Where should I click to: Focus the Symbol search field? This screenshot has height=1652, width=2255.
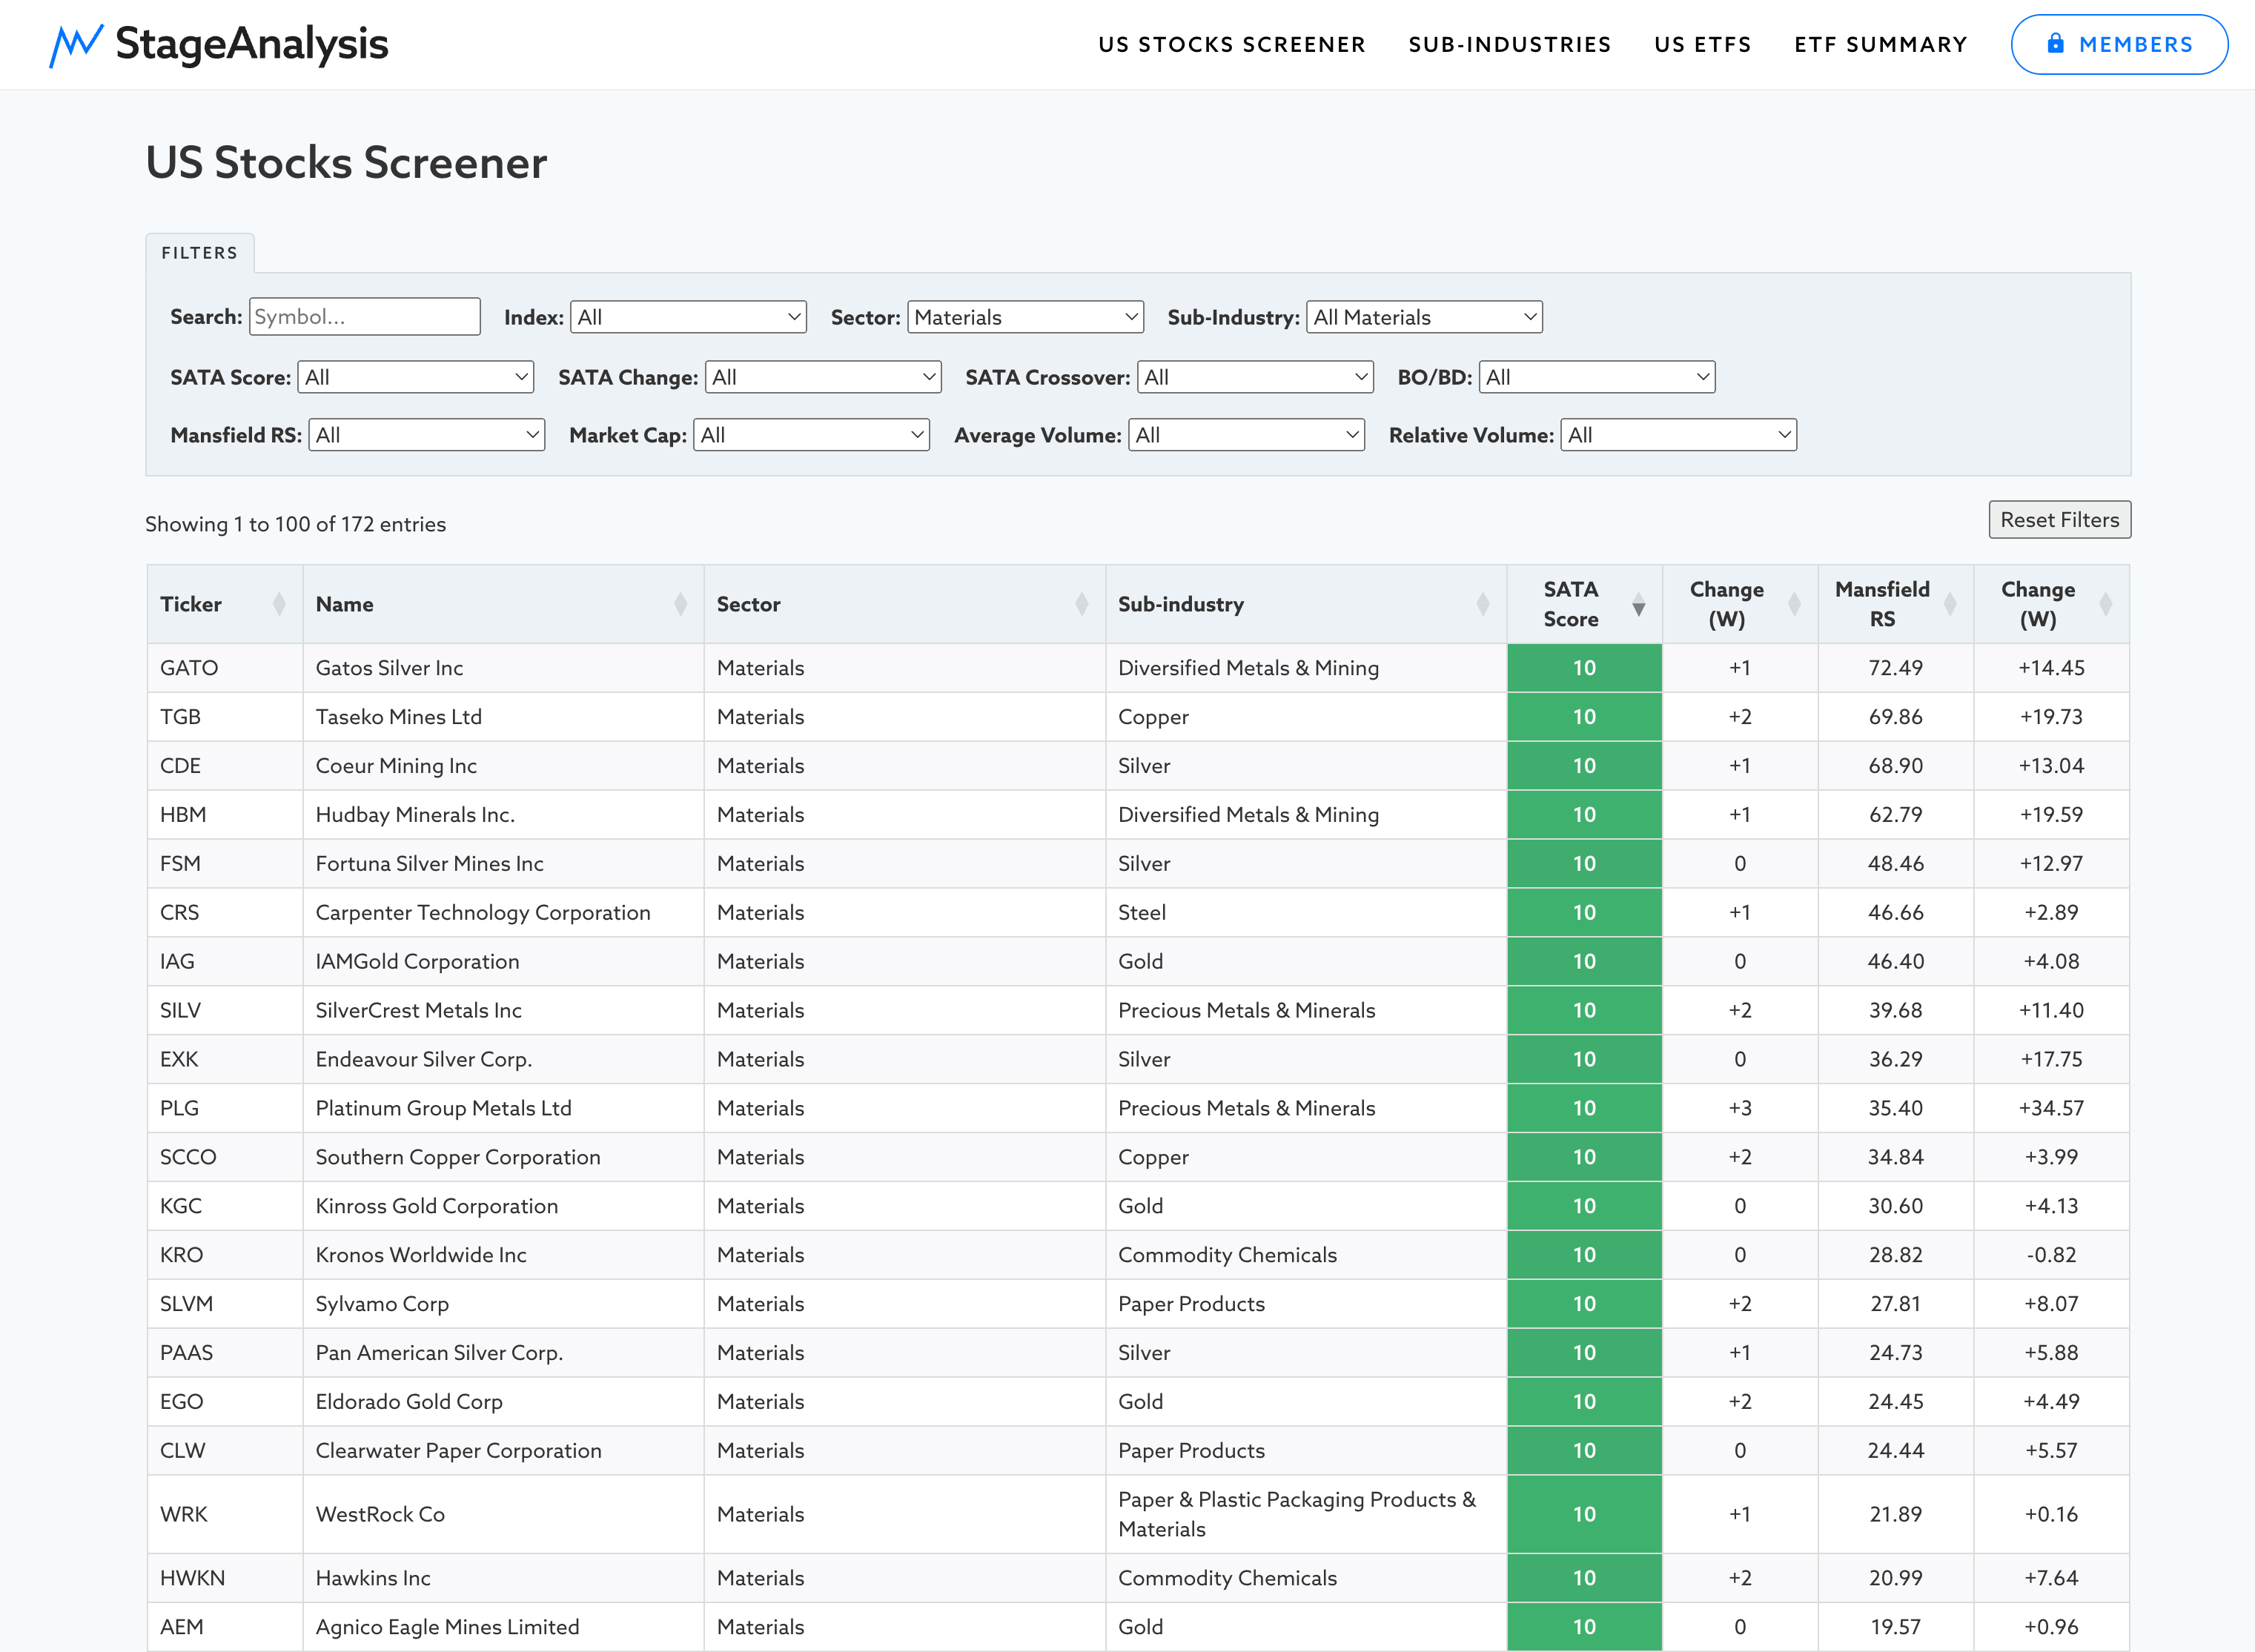365,317
